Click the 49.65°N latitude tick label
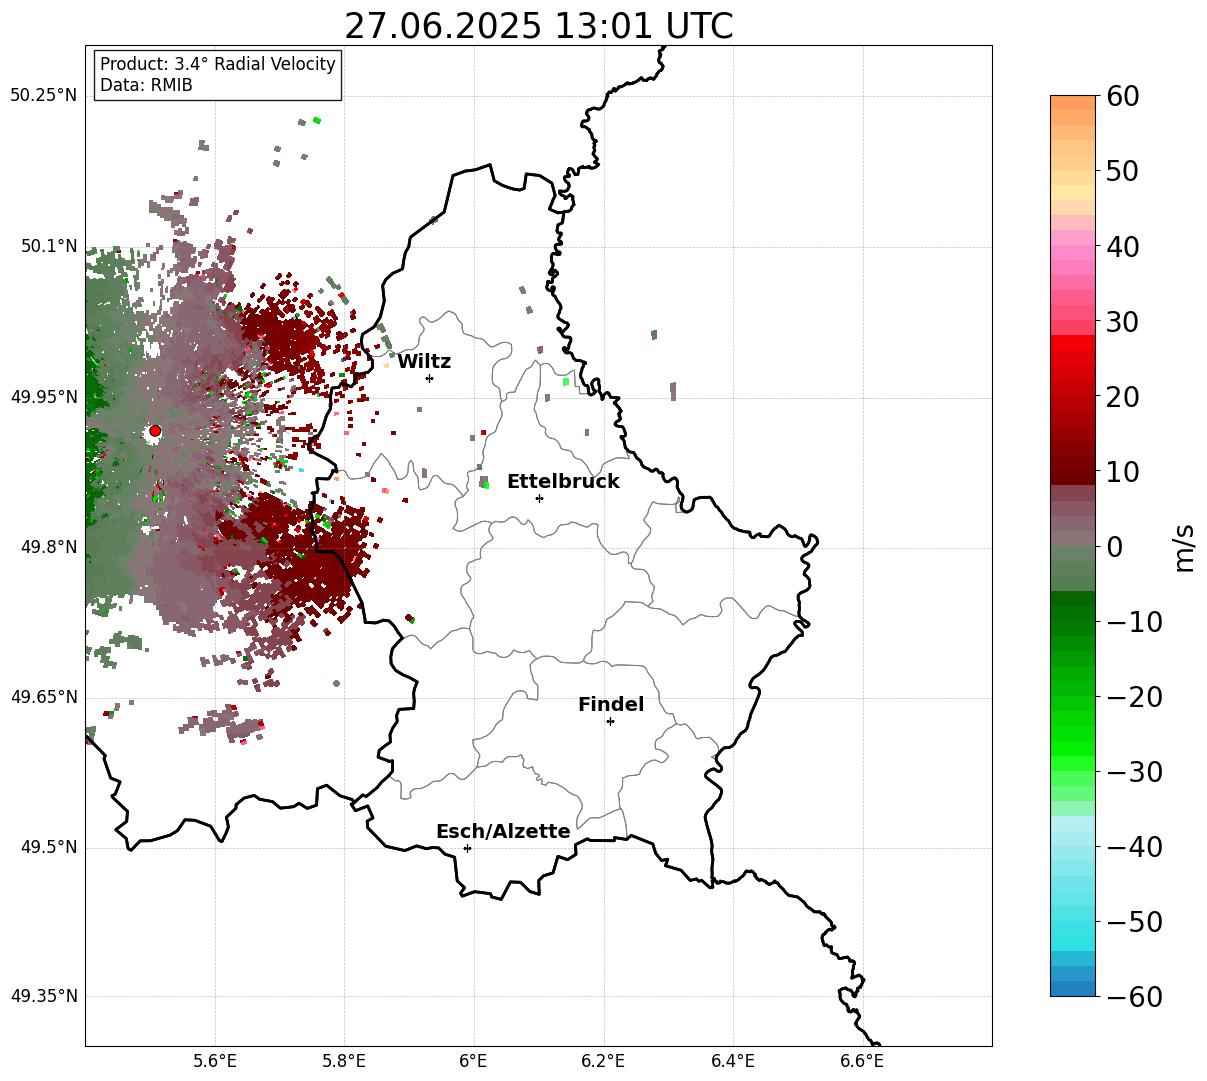Image resolution: width=1207 pixels, height=1081 pixels. (x=44, y=697)
